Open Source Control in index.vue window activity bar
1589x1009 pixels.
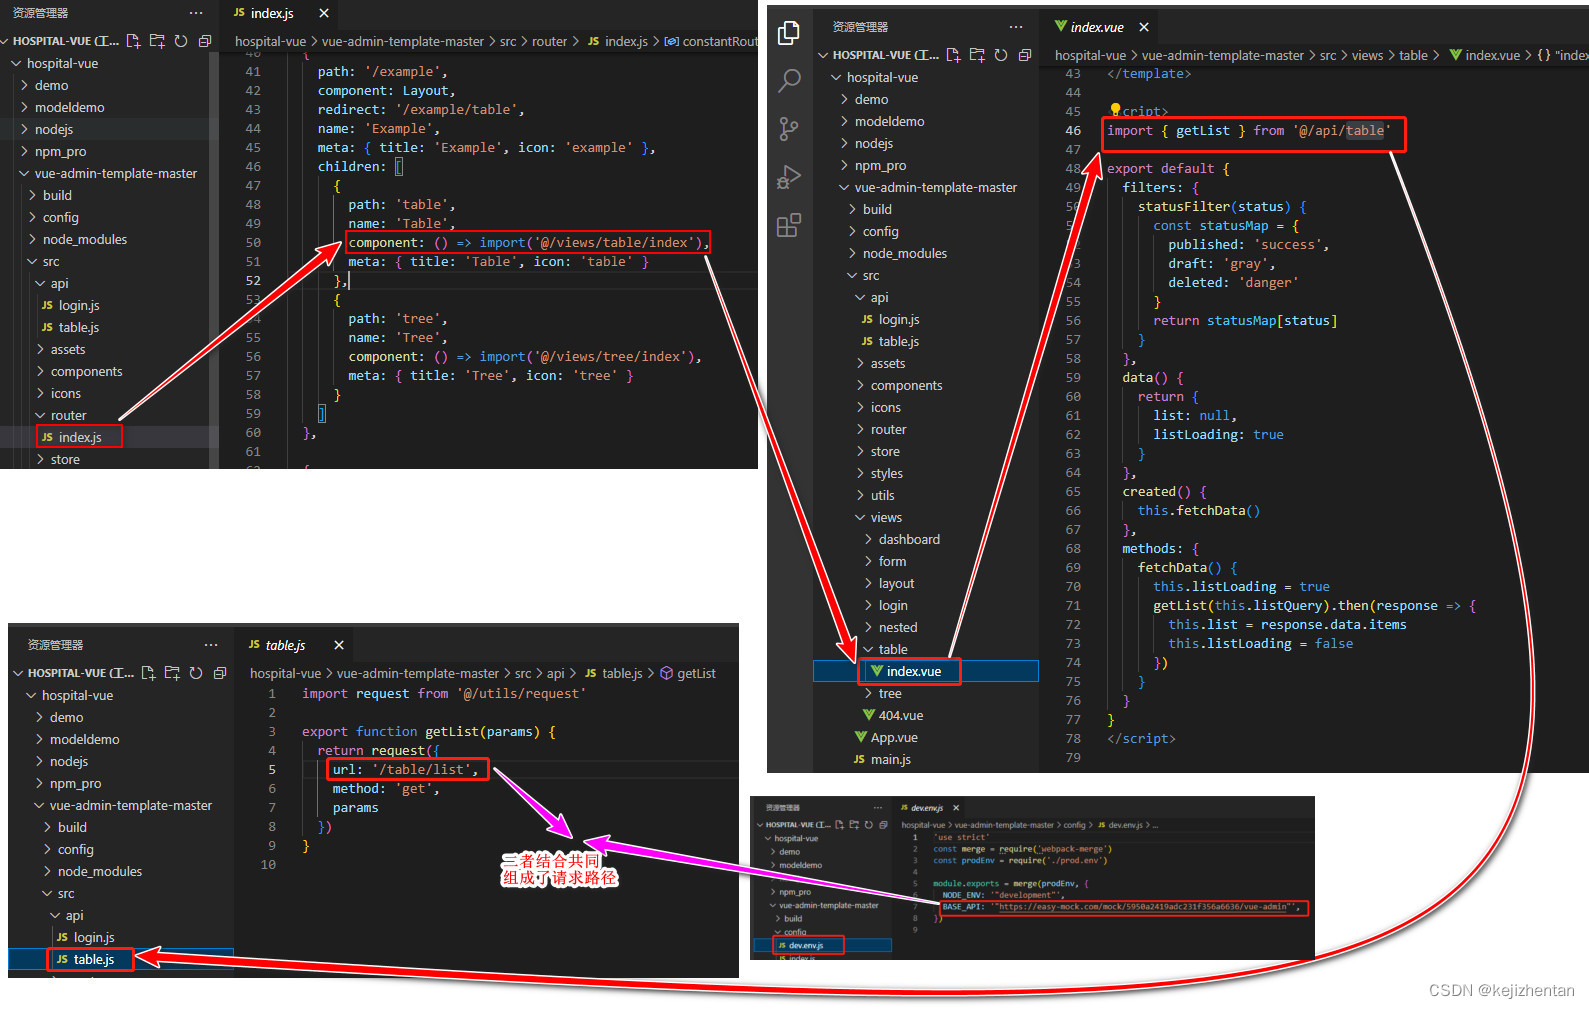click(x=789, y=128)
